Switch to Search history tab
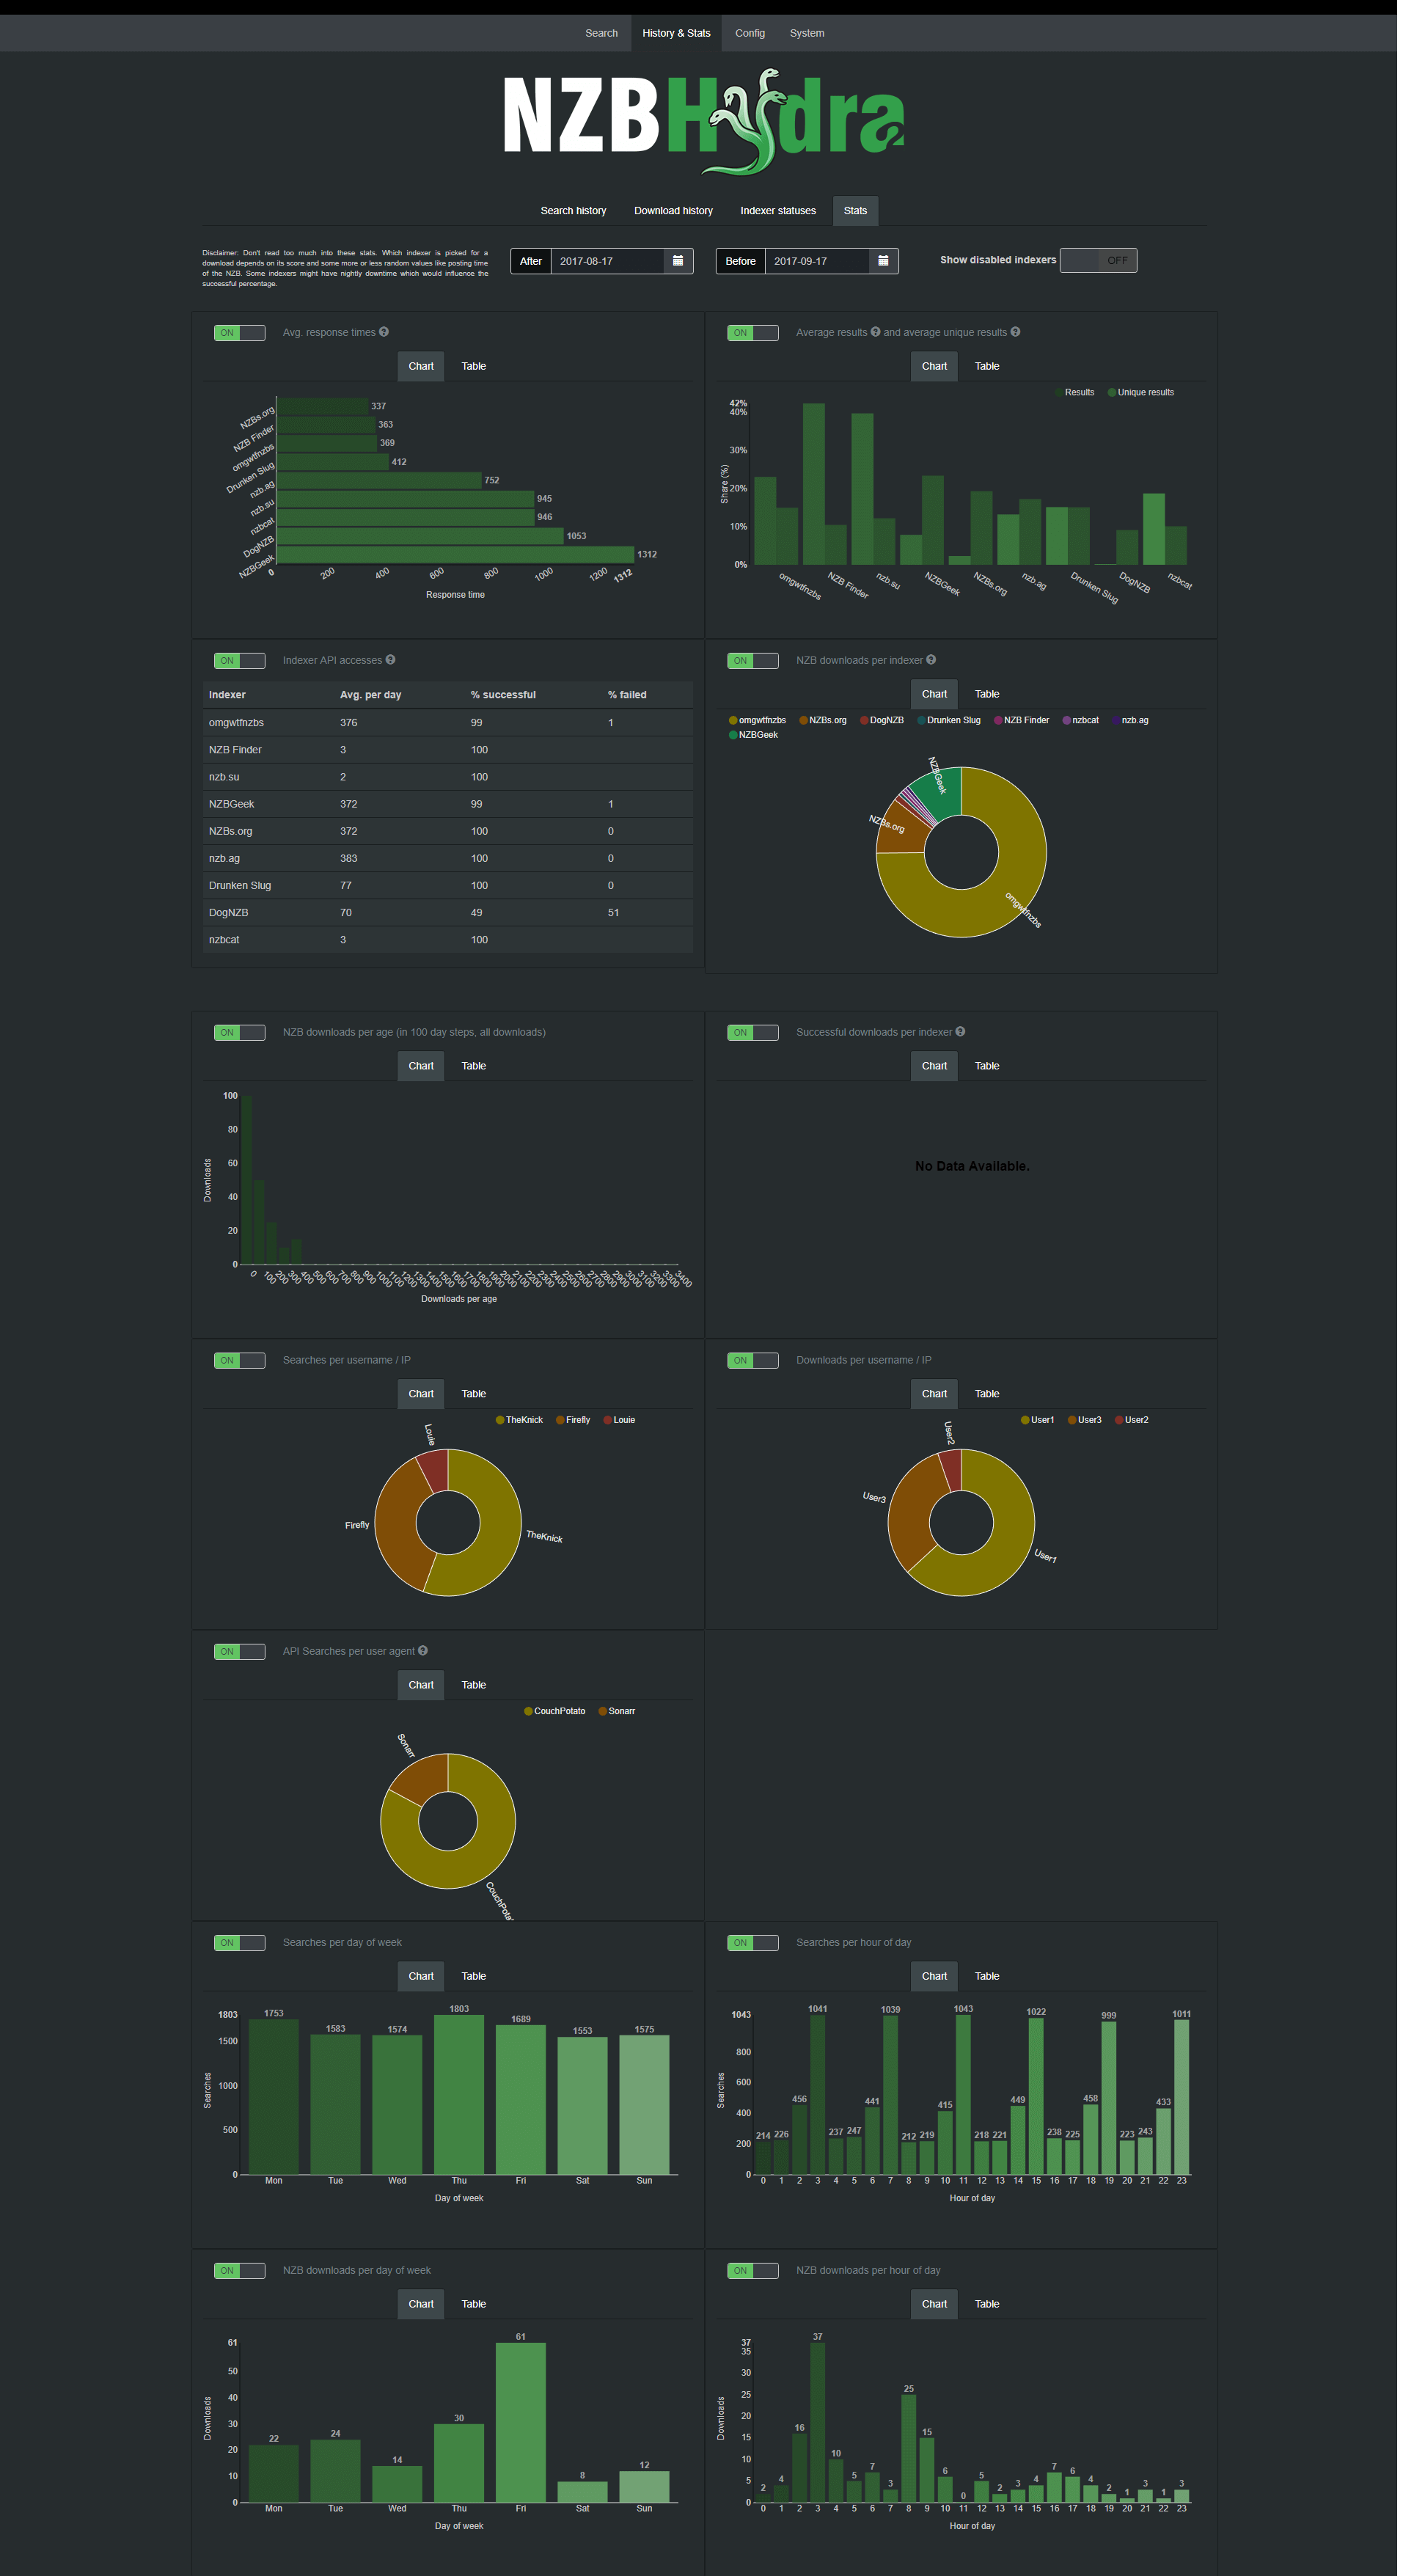1414x2576 pixels. pyautogui.click(x=573, y=211)
